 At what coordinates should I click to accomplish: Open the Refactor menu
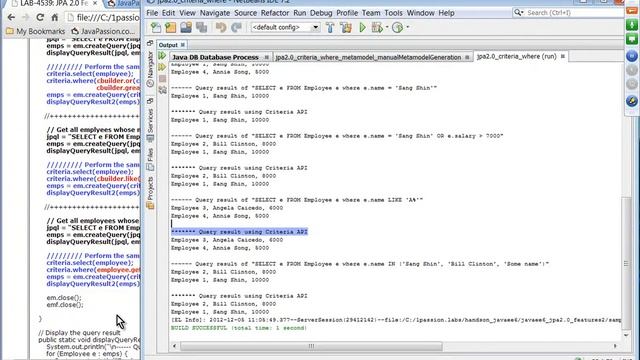coord(275,13)
